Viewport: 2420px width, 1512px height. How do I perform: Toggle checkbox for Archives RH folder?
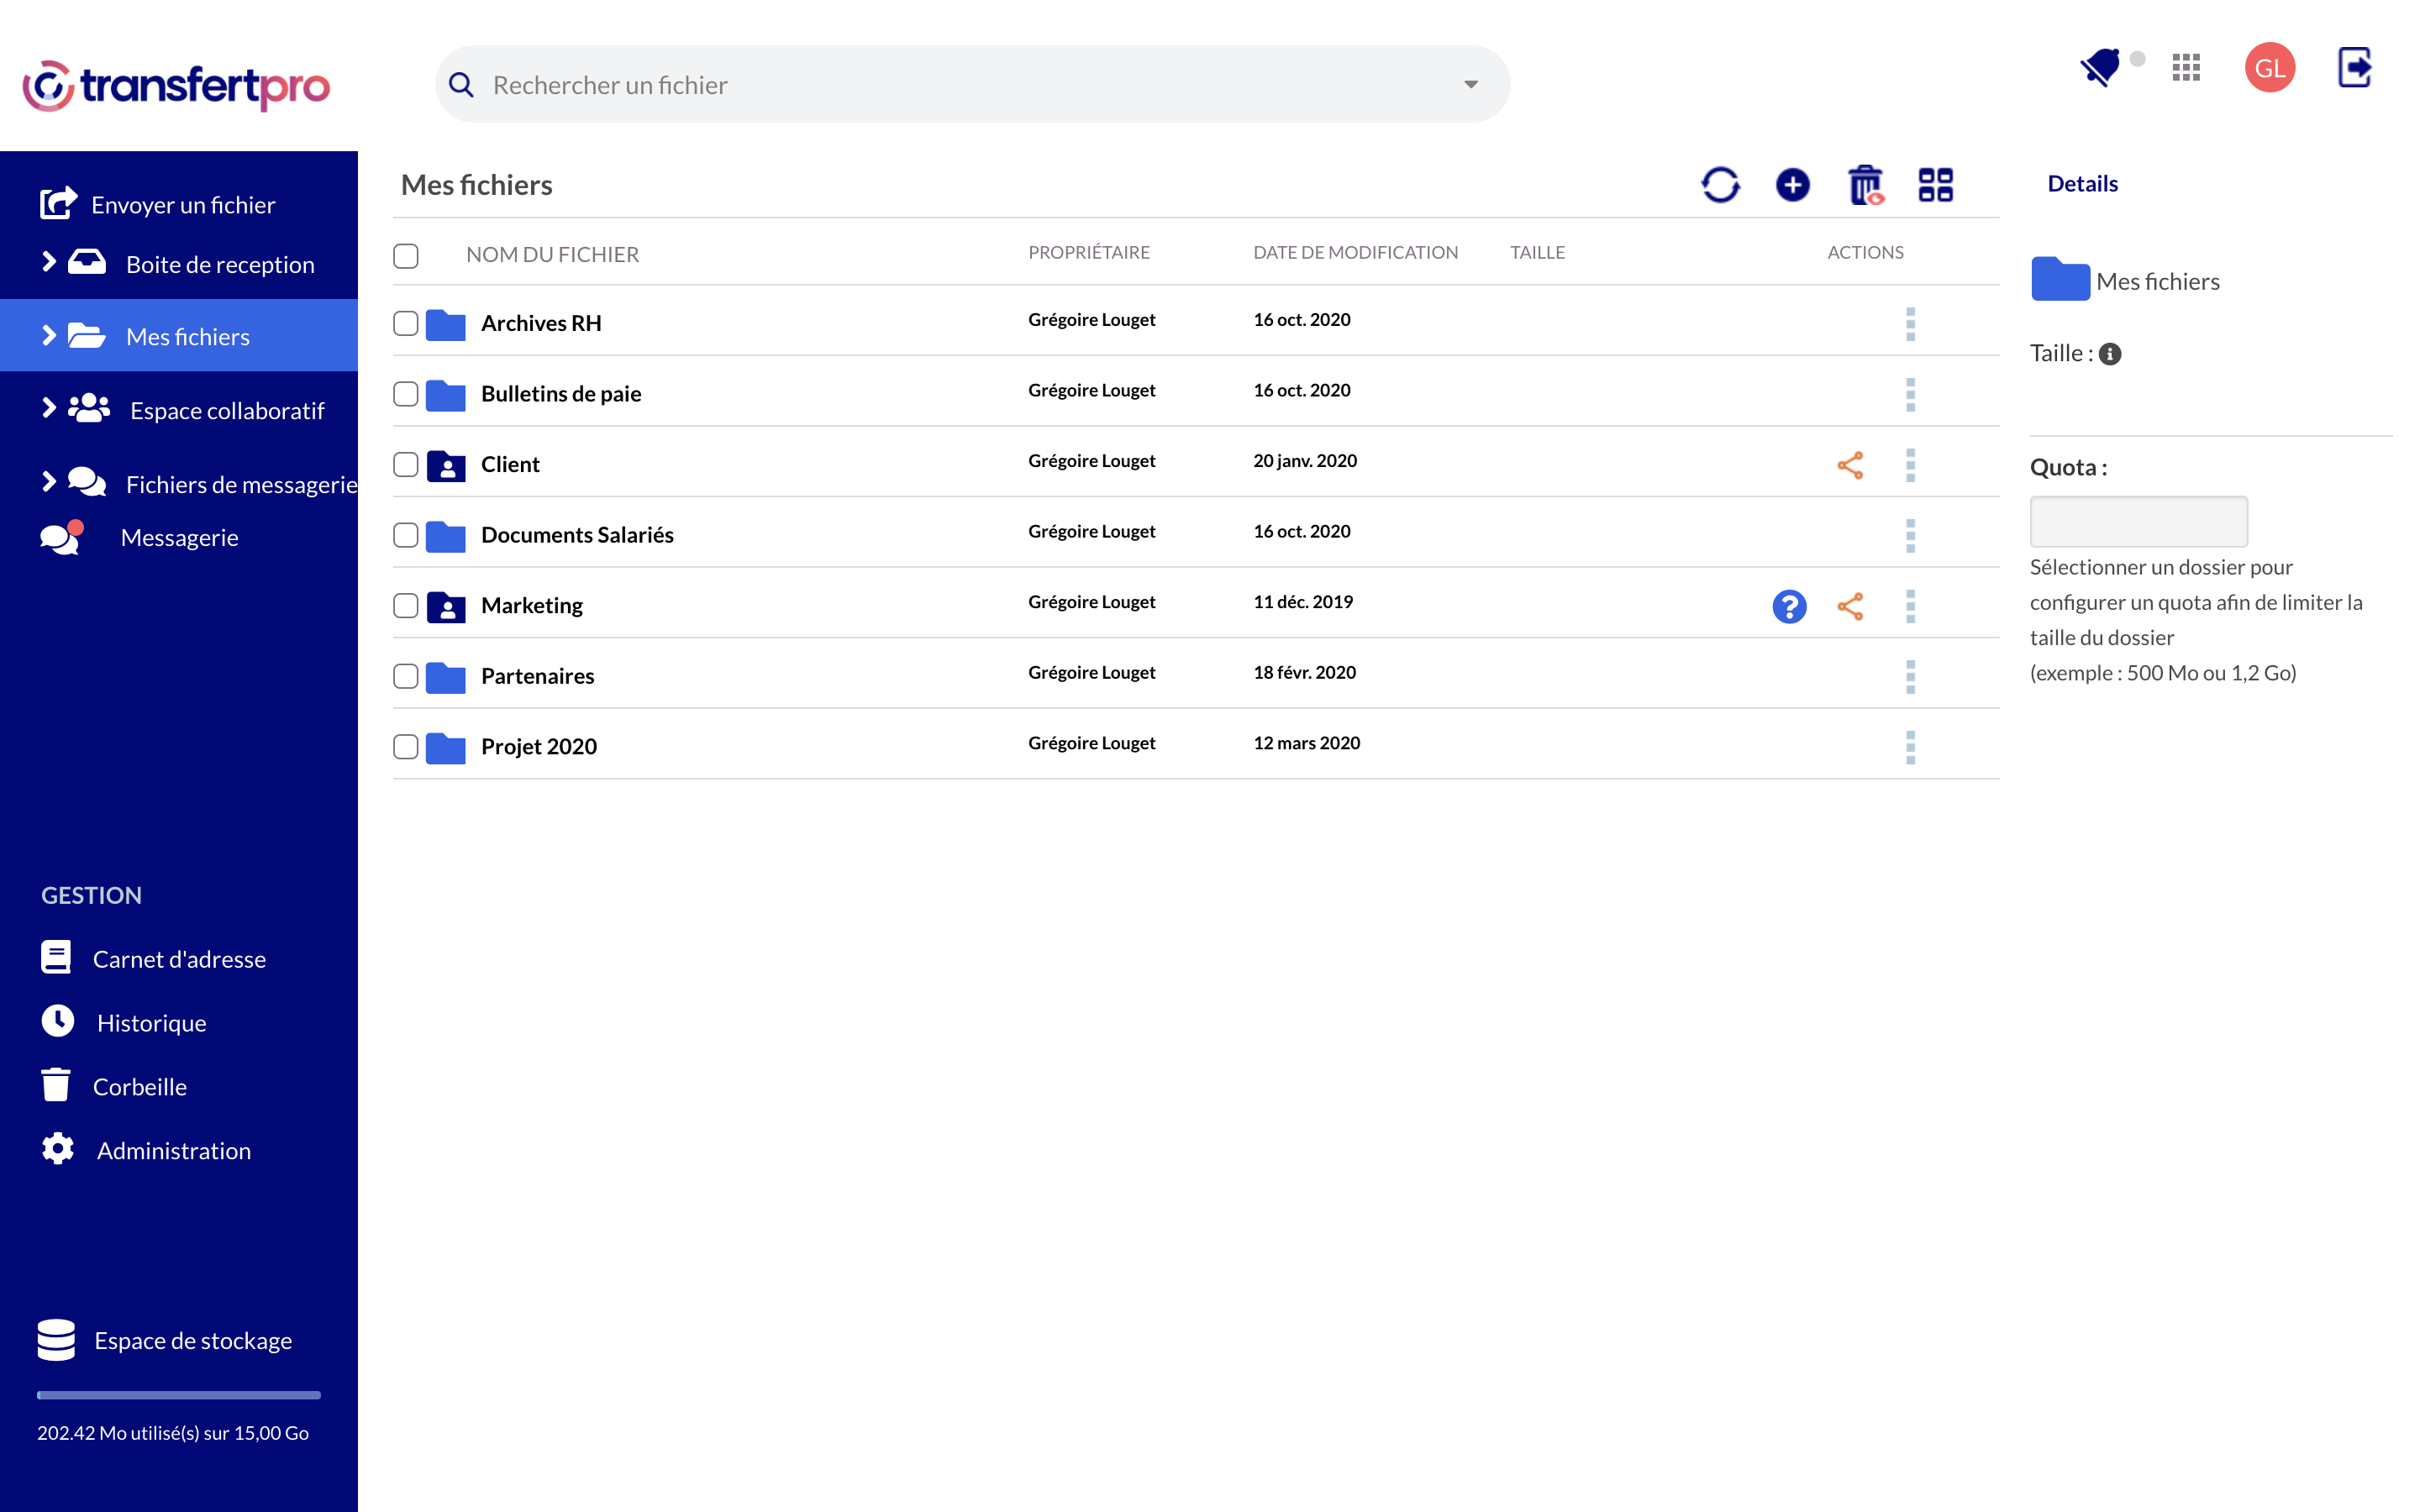(x=408, y=323)
